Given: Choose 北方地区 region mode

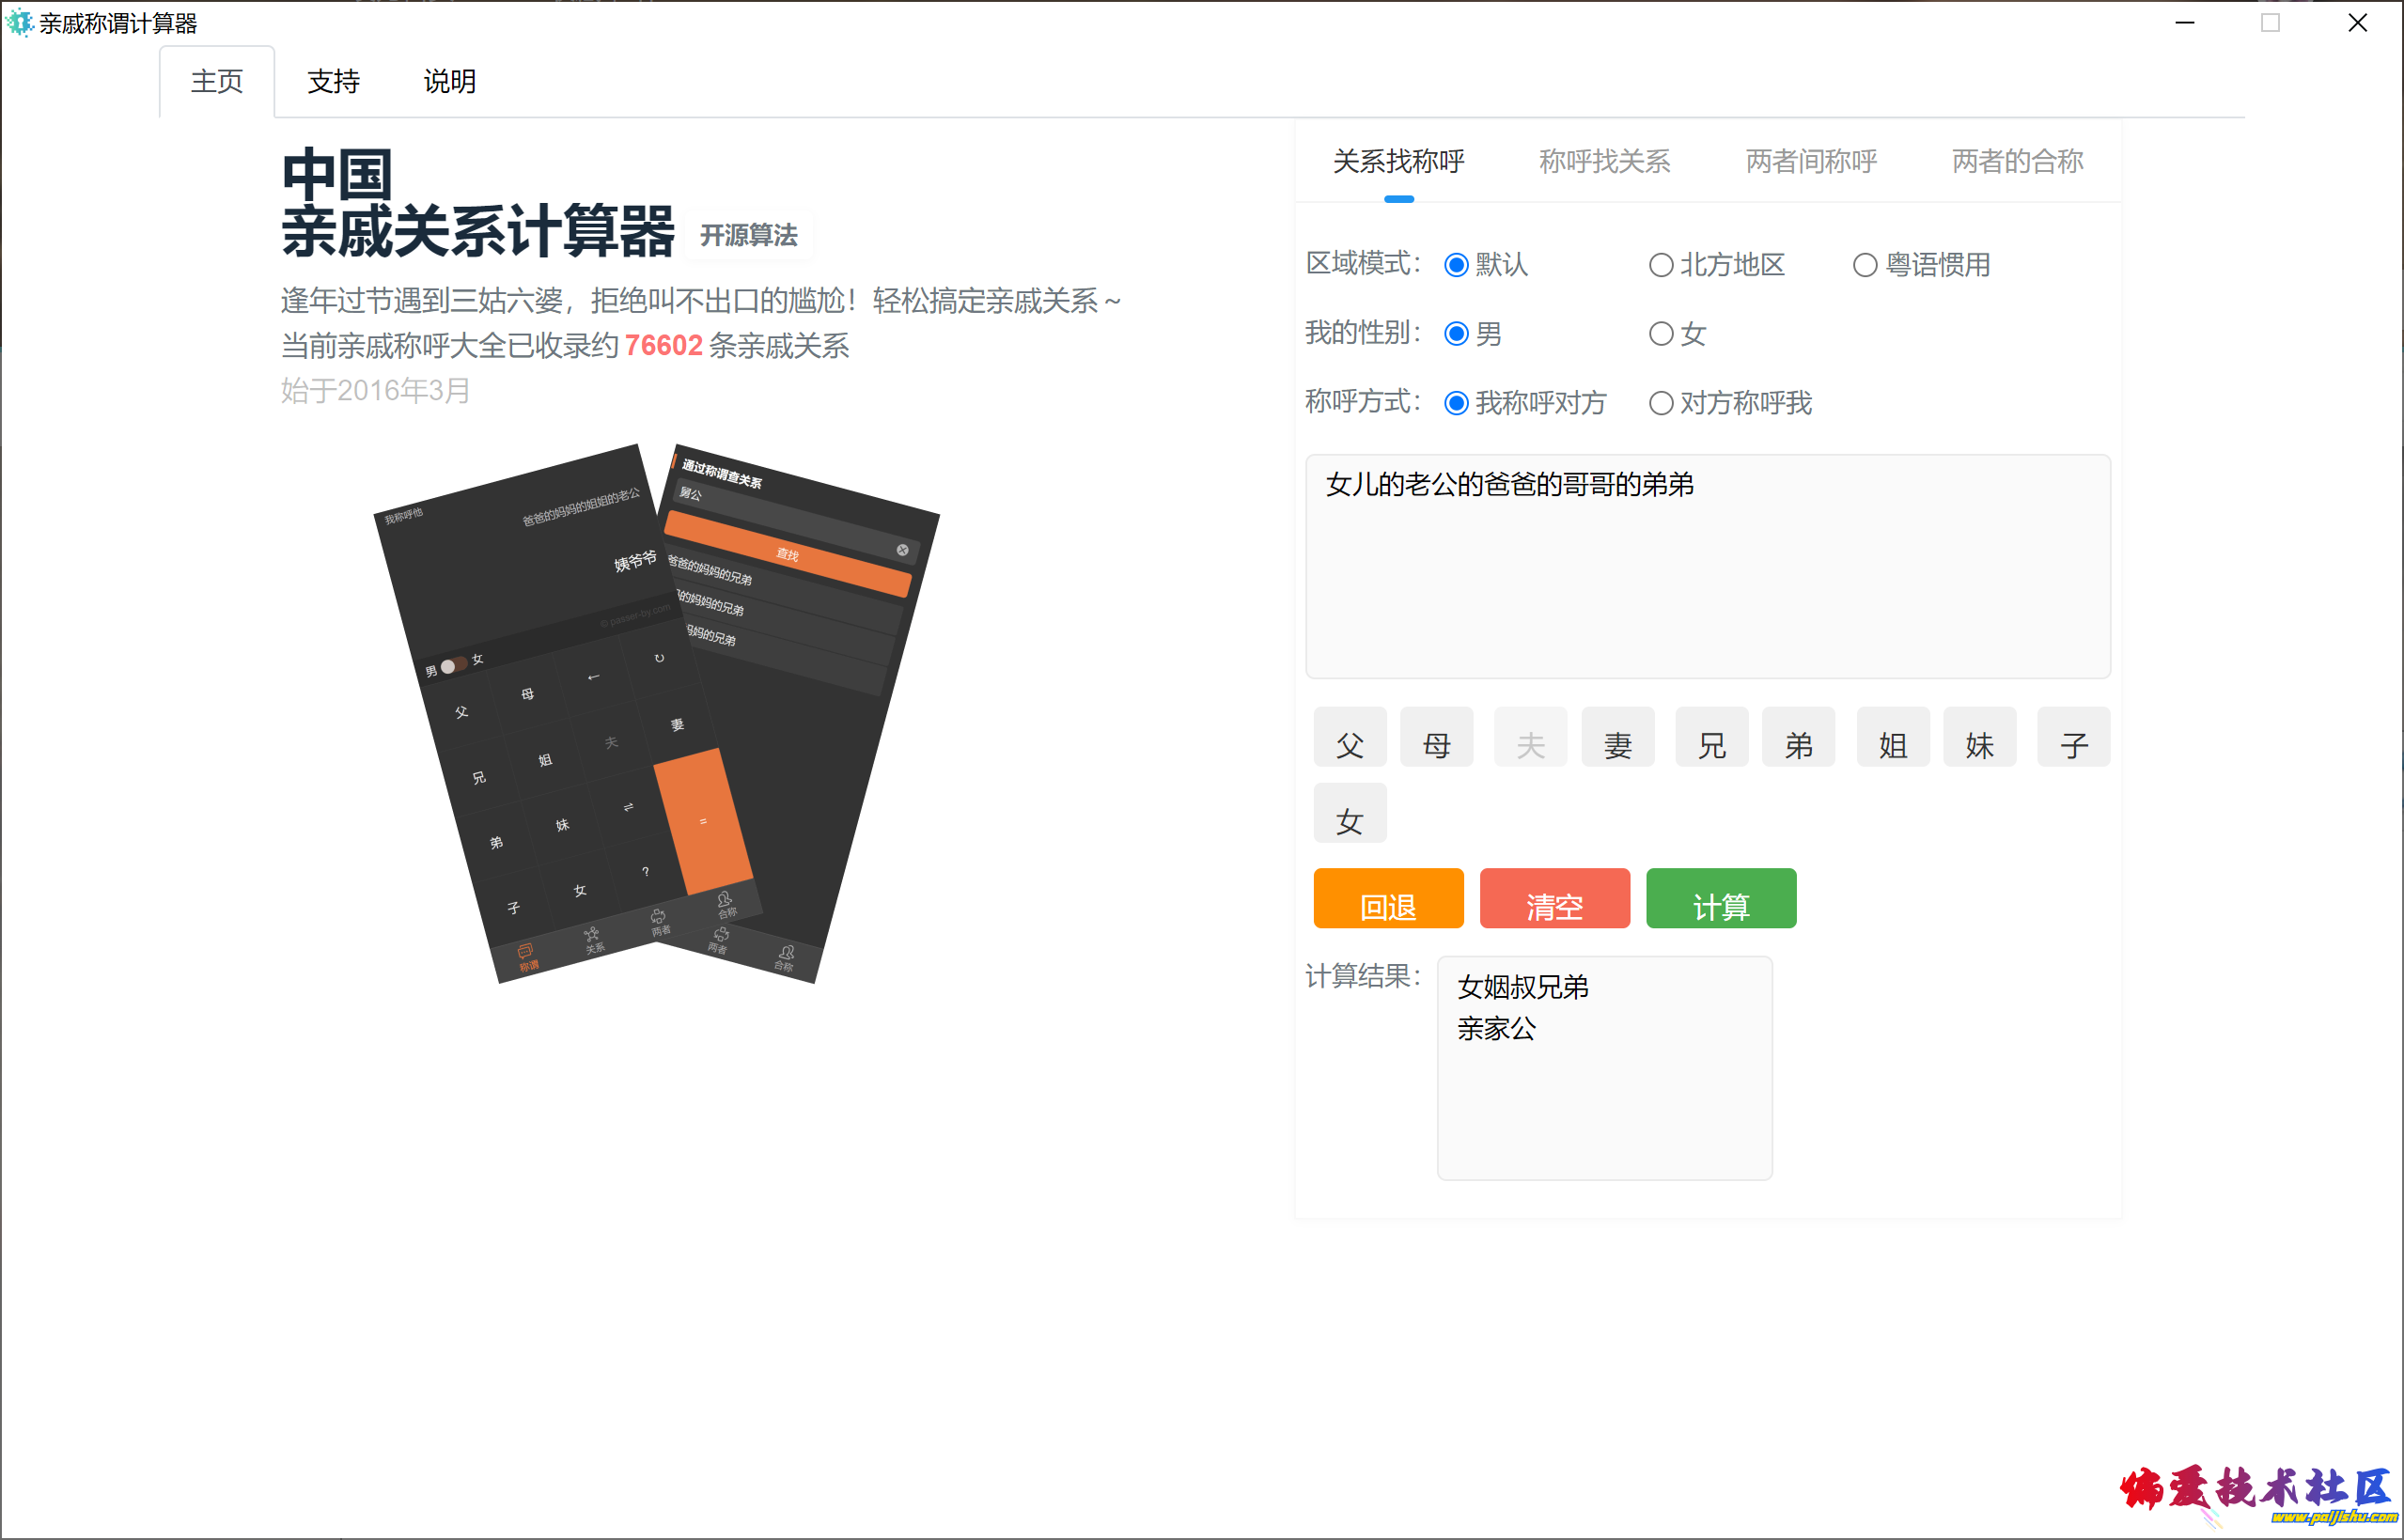Looking at the screenshot, I should click(x=1661, y=265).
